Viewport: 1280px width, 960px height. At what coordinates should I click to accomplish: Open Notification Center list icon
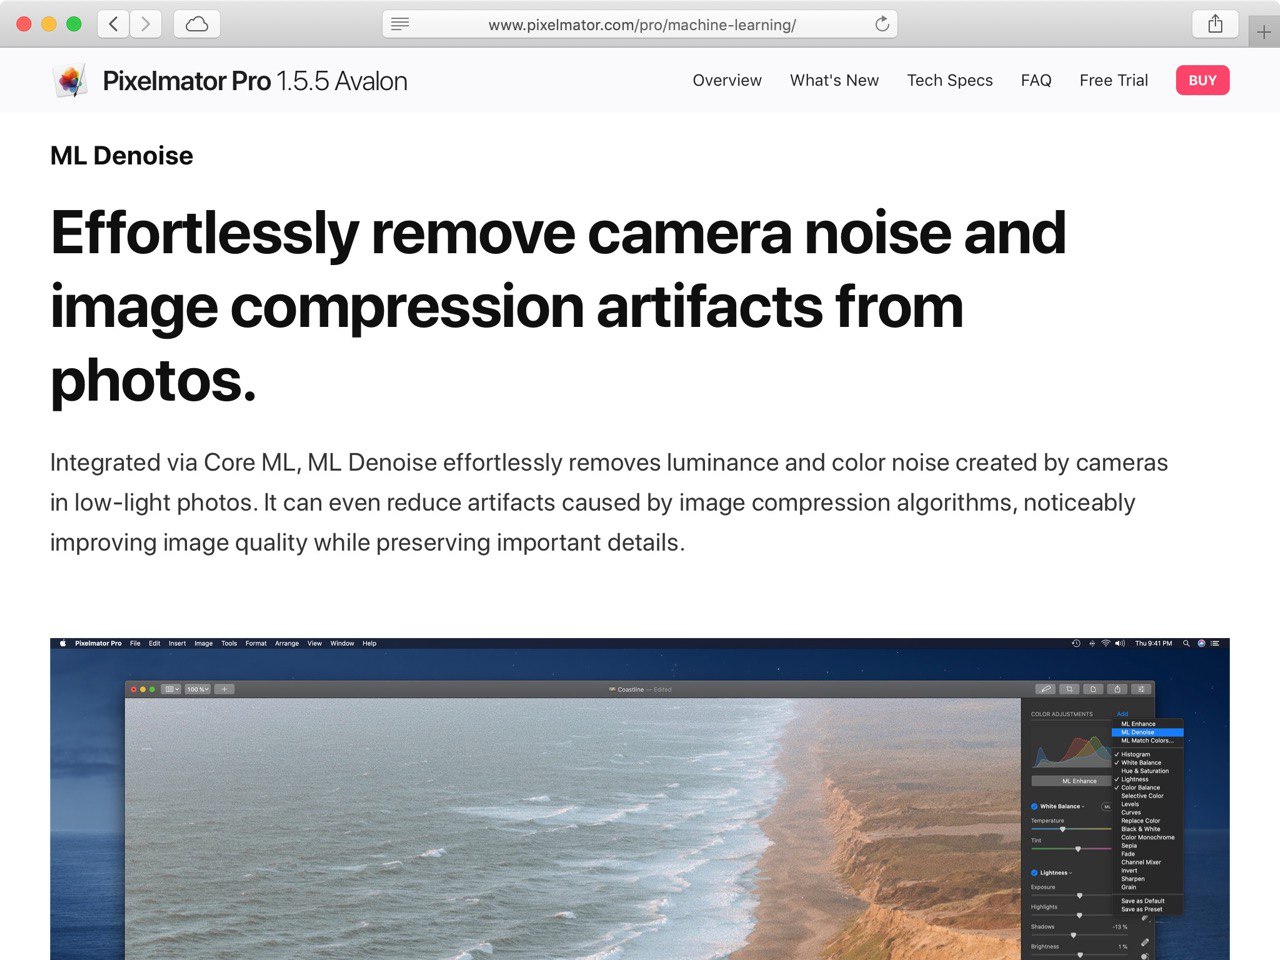[x=1215, y=644]
